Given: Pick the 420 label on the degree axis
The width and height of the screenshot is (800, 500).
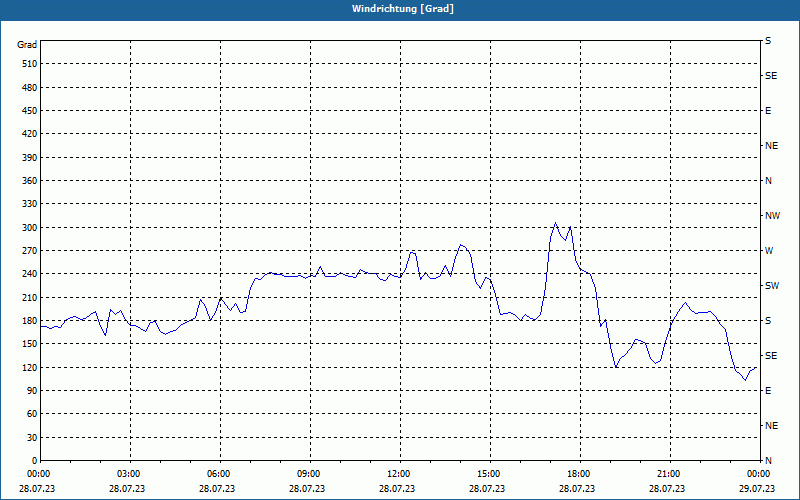Looking at the screenshot, I should (x=30, y=134).
